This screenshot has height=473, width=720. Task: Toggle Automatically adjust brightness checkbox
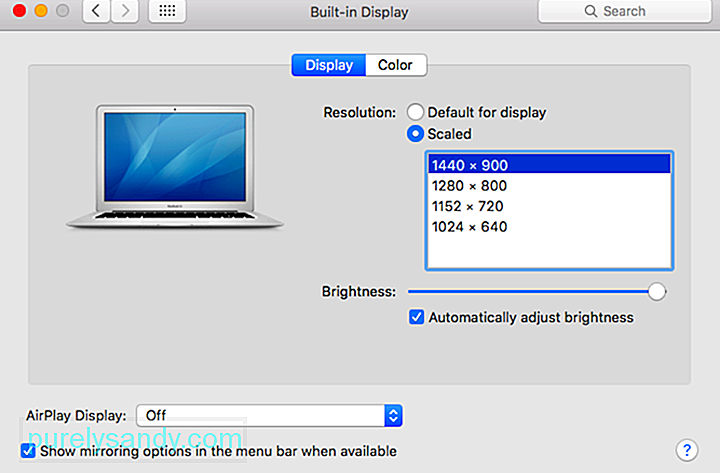tap(416, 317)
